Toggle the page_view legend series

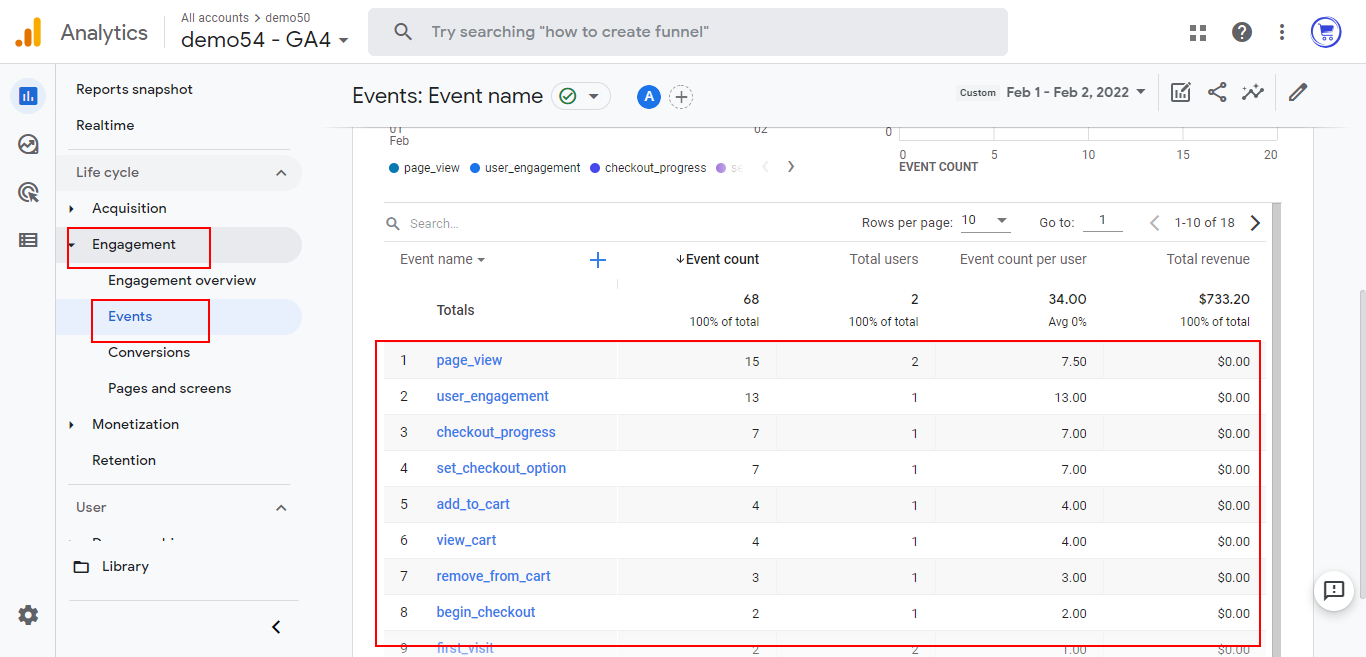(x=425, y=168)
